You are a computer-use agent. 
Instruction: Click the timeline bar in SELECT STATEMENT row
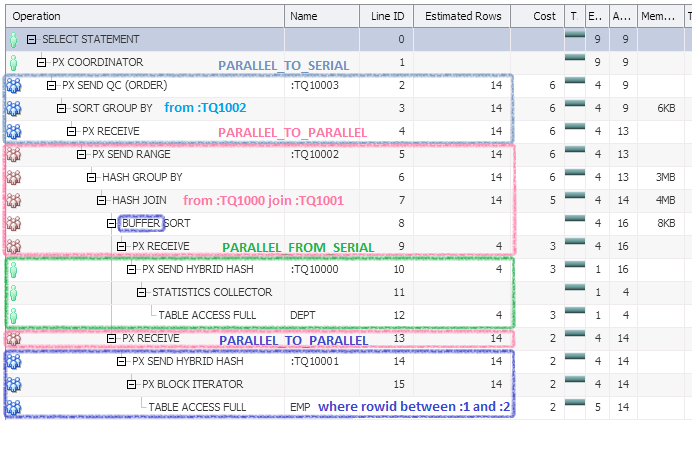pyautogui.click(x=574, y=38)
